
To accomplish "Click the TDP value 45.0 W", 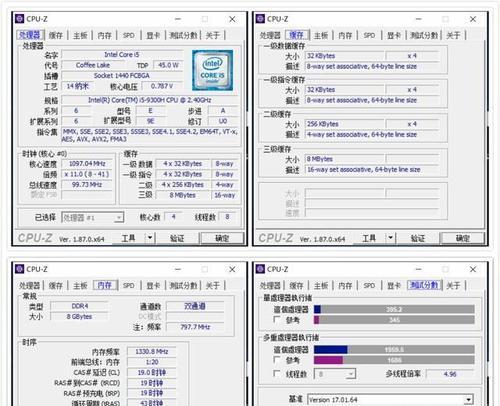I will (x=168, y=65).
